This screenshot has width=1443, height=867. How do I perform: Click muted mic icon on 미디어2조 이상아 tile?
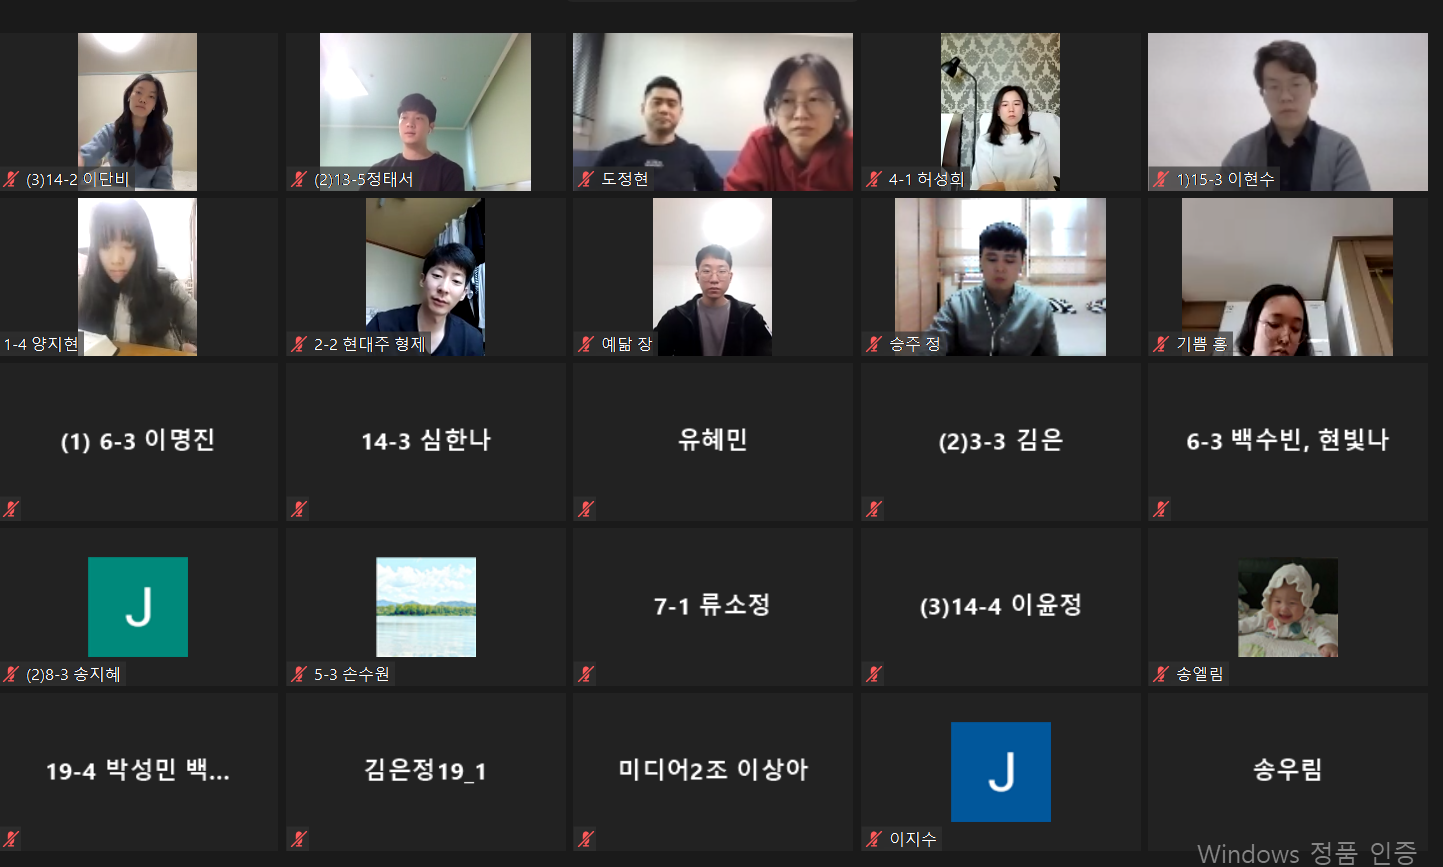(x=586, y=839)
